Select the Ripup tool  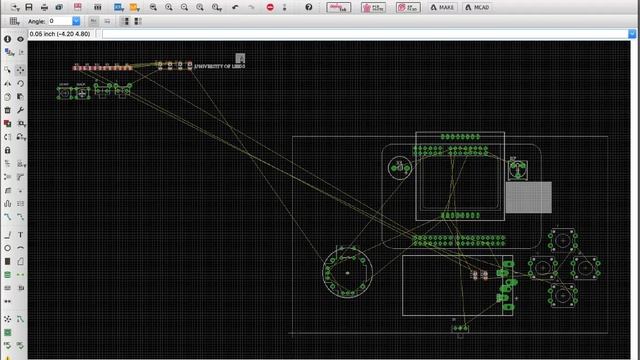20,217
